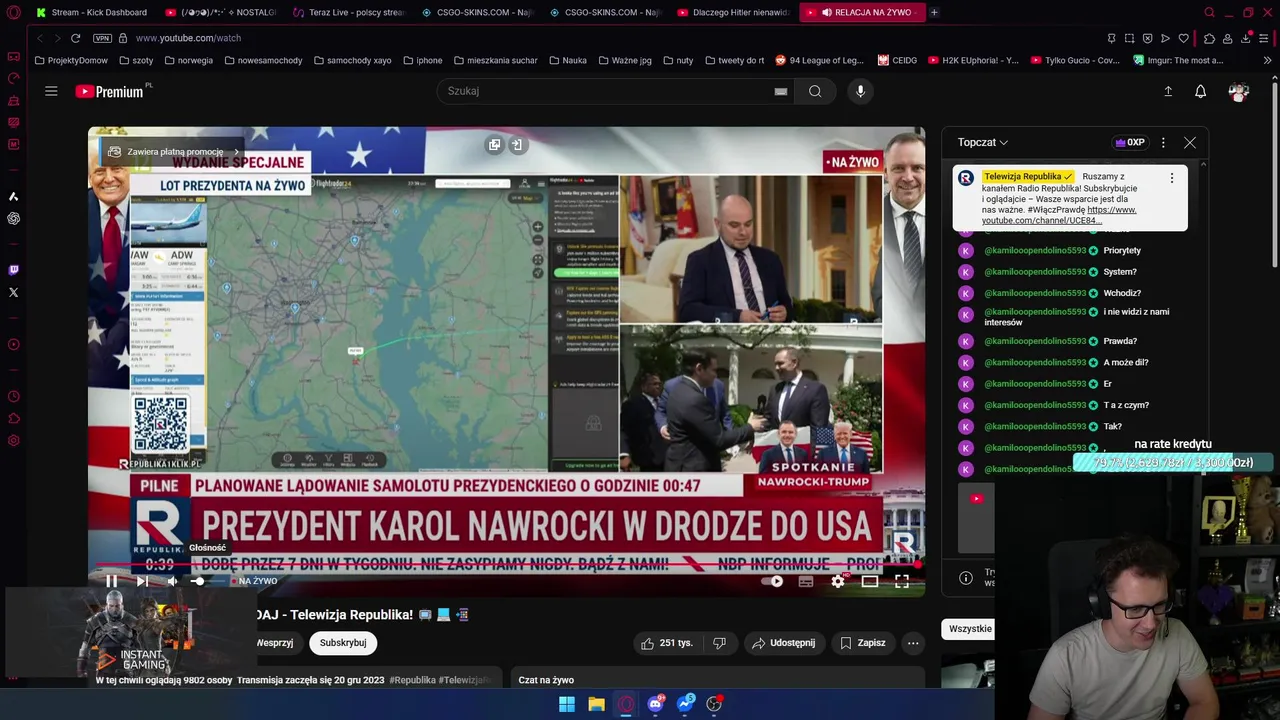The image size is (1280, 720).
Task: Open the nowesamochody bookmark folder
Action: (x=263, y=60)
